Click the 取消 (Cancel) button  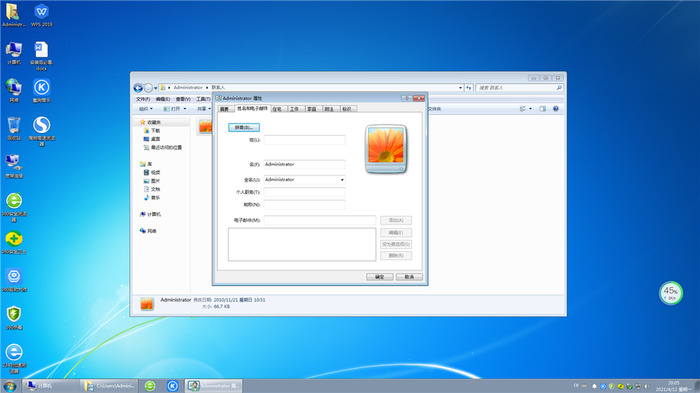[409, 277]
